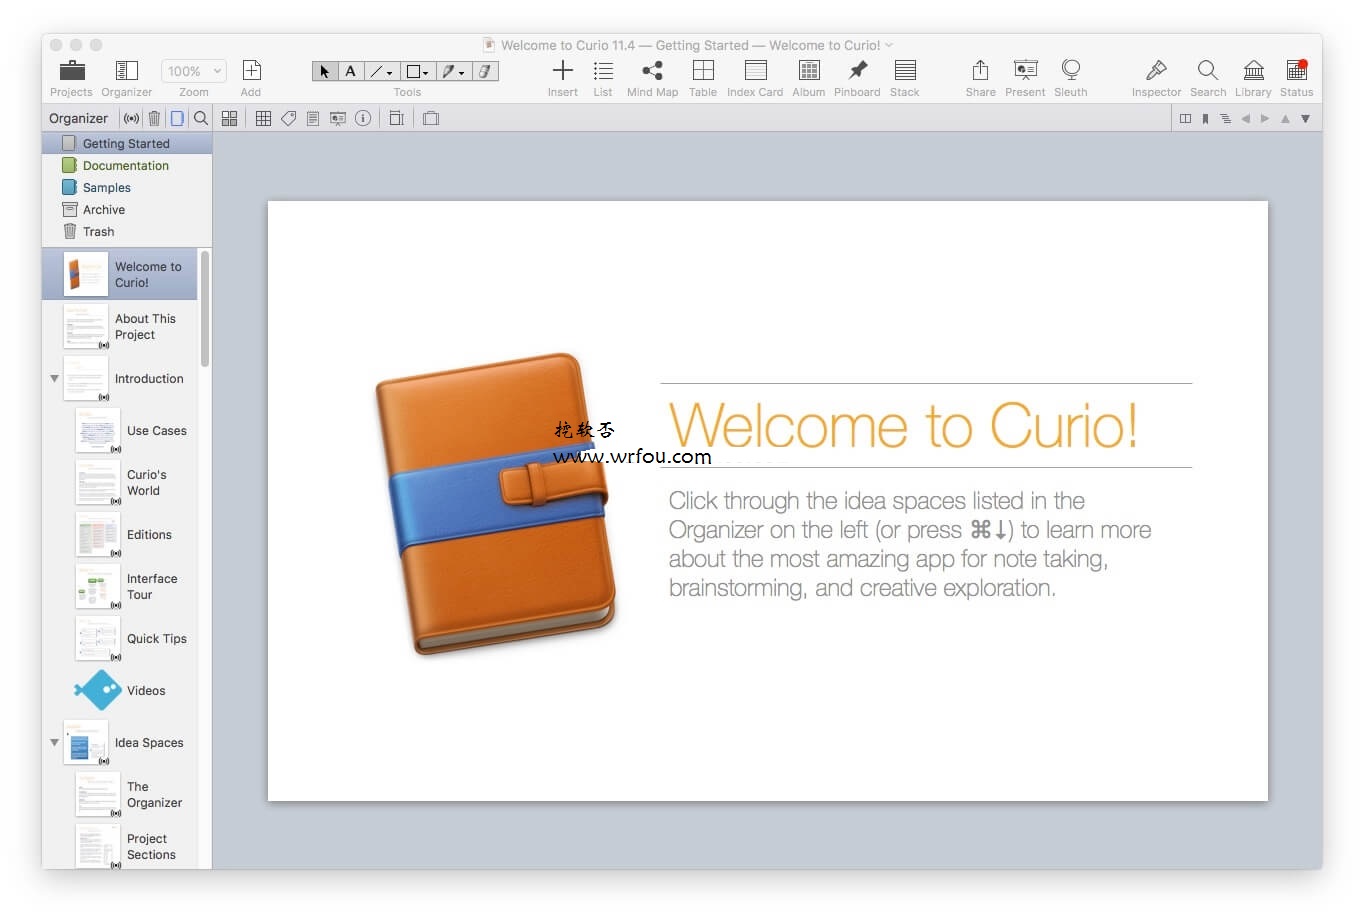Insert a List figure

tap(603, 70)
